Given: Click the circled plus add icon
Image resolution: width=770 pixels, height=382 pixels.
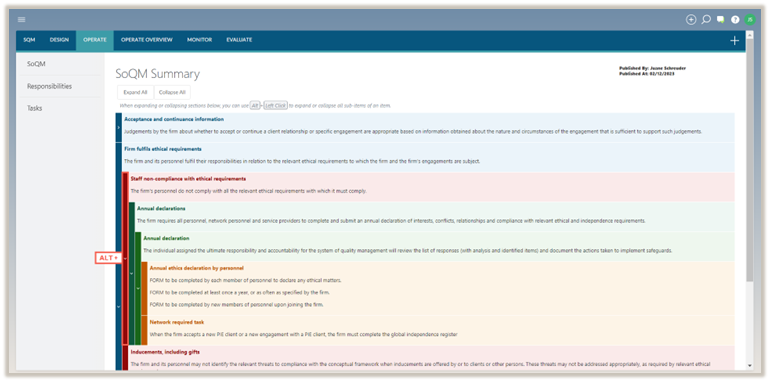Looking at the screenshot, I should coord(691,20).
